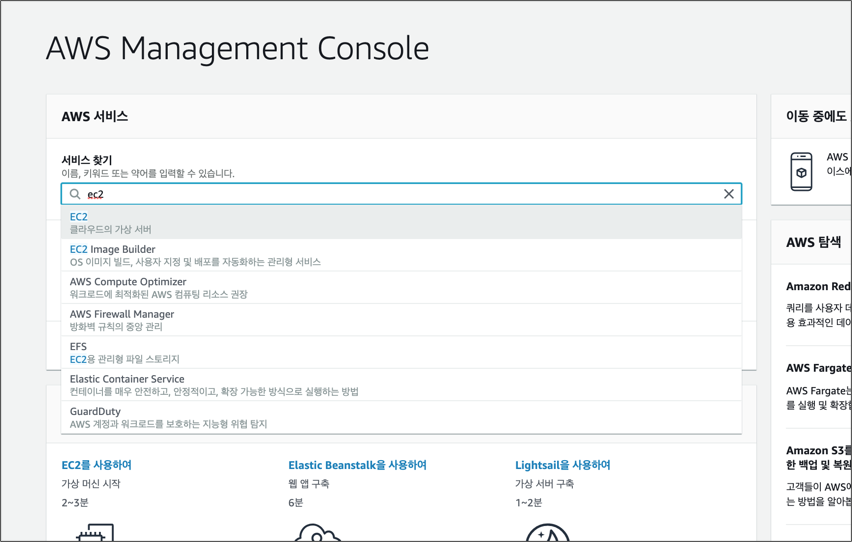Click the mobile phone app icon
The height and width of the screenshot is (542, 852).
point(801,172)
